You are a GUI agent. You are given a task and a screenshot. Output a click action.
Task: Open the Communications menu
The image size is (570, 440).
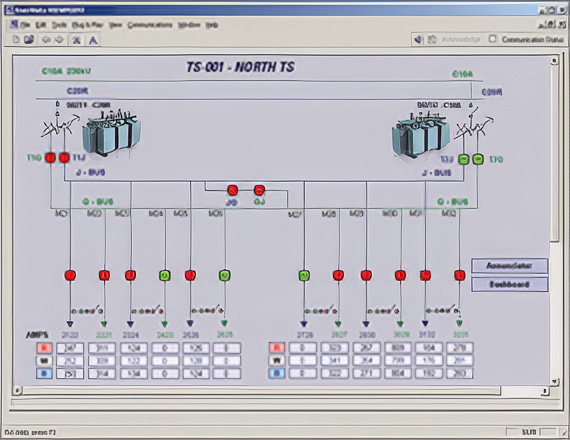[x=149, y=25]
